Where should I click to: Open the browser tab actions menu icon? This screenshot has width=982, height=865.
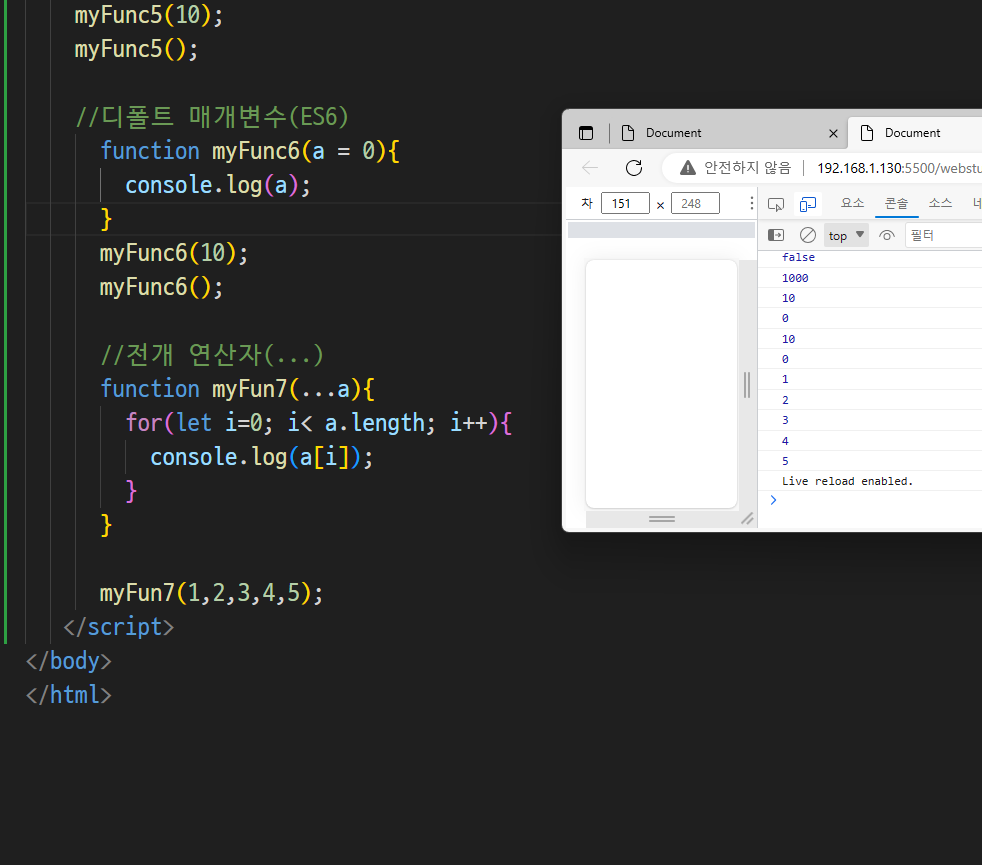tap(586, 133)
